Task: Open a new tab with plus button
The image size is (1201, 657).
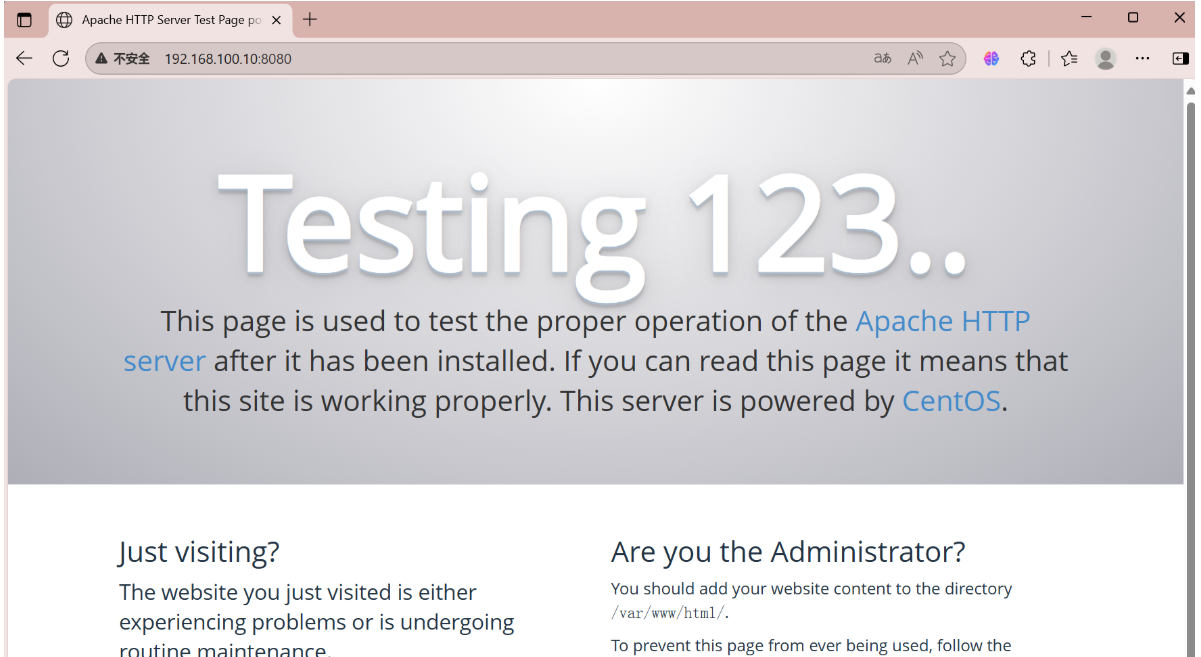Action: pos(310,19)
